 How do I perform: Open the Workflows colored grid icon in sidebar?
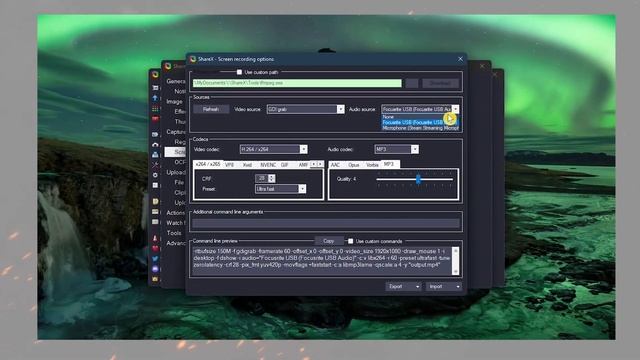[x=155, y=109]
